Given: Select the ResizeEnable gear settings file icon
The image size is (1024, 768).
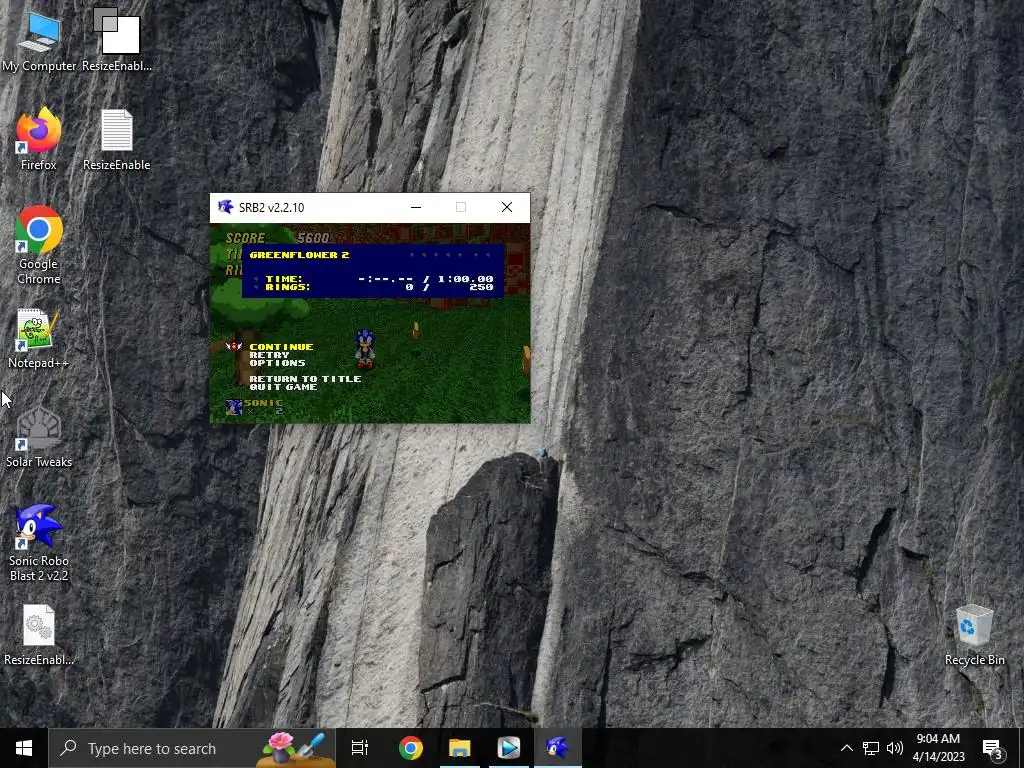Looking at the screenshot, I should click(x=39, y=635).
